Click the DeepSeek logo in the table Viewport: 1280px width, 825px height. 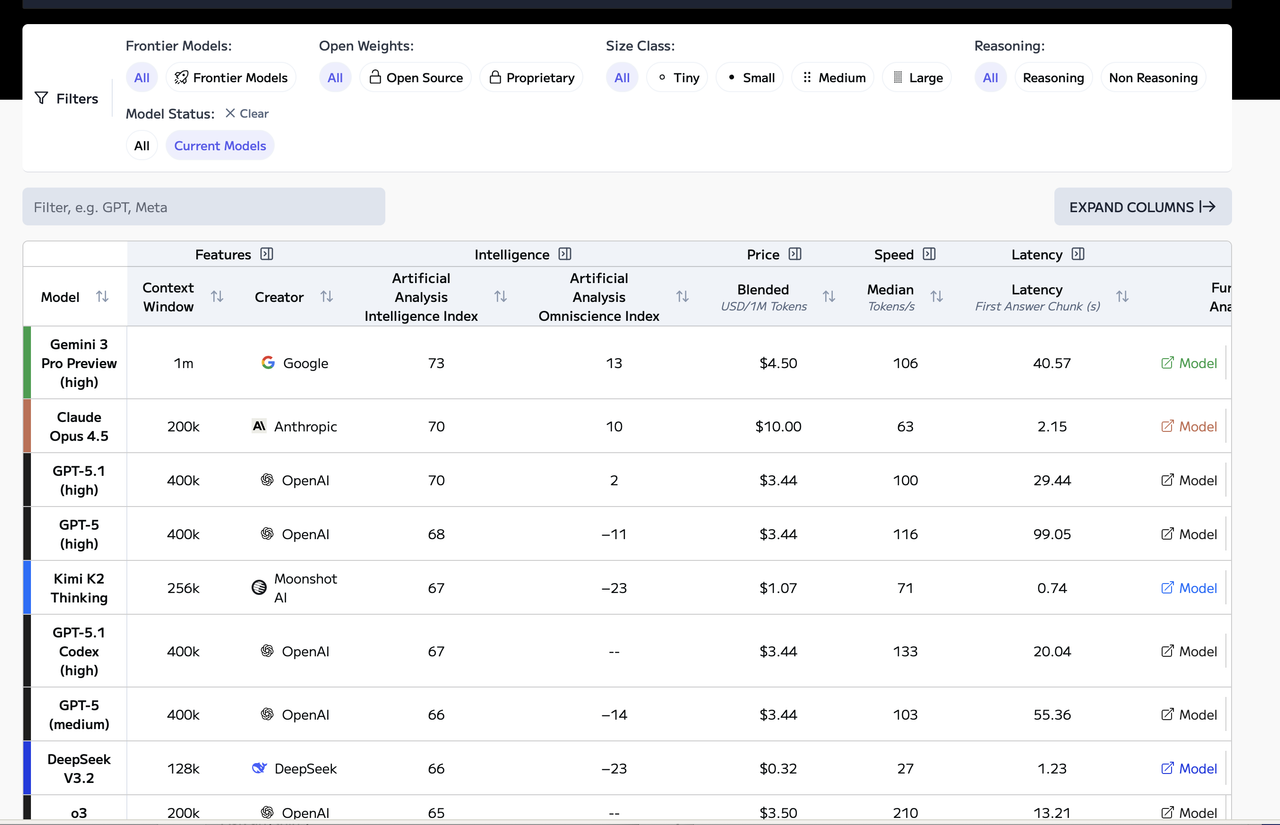click(261, 768)
